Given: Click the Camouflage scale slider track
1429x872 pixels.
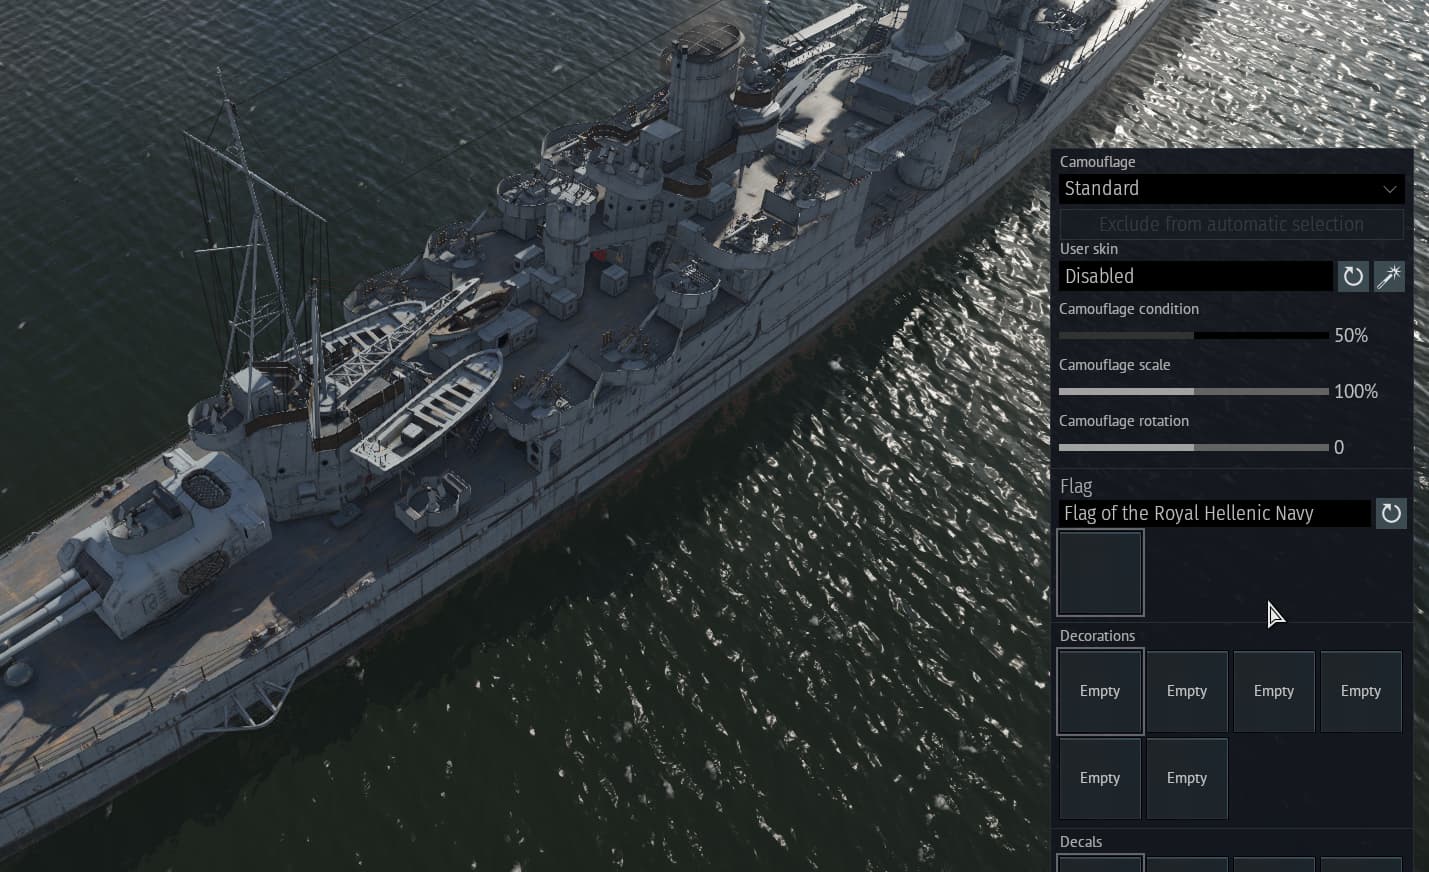Looking at the screenshot, I should 1193,391.
